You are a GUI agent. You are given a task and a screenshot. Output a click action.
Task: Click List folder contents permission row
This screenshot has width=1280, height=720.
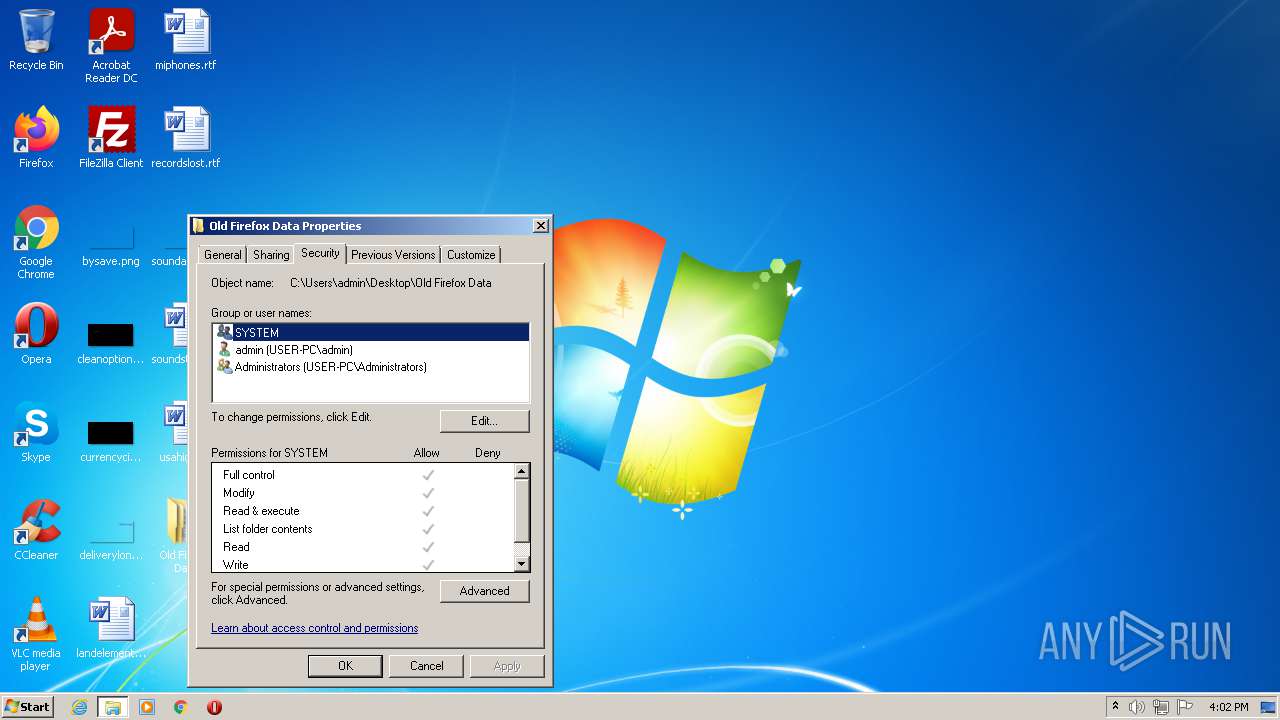click(x=363, y=529)
